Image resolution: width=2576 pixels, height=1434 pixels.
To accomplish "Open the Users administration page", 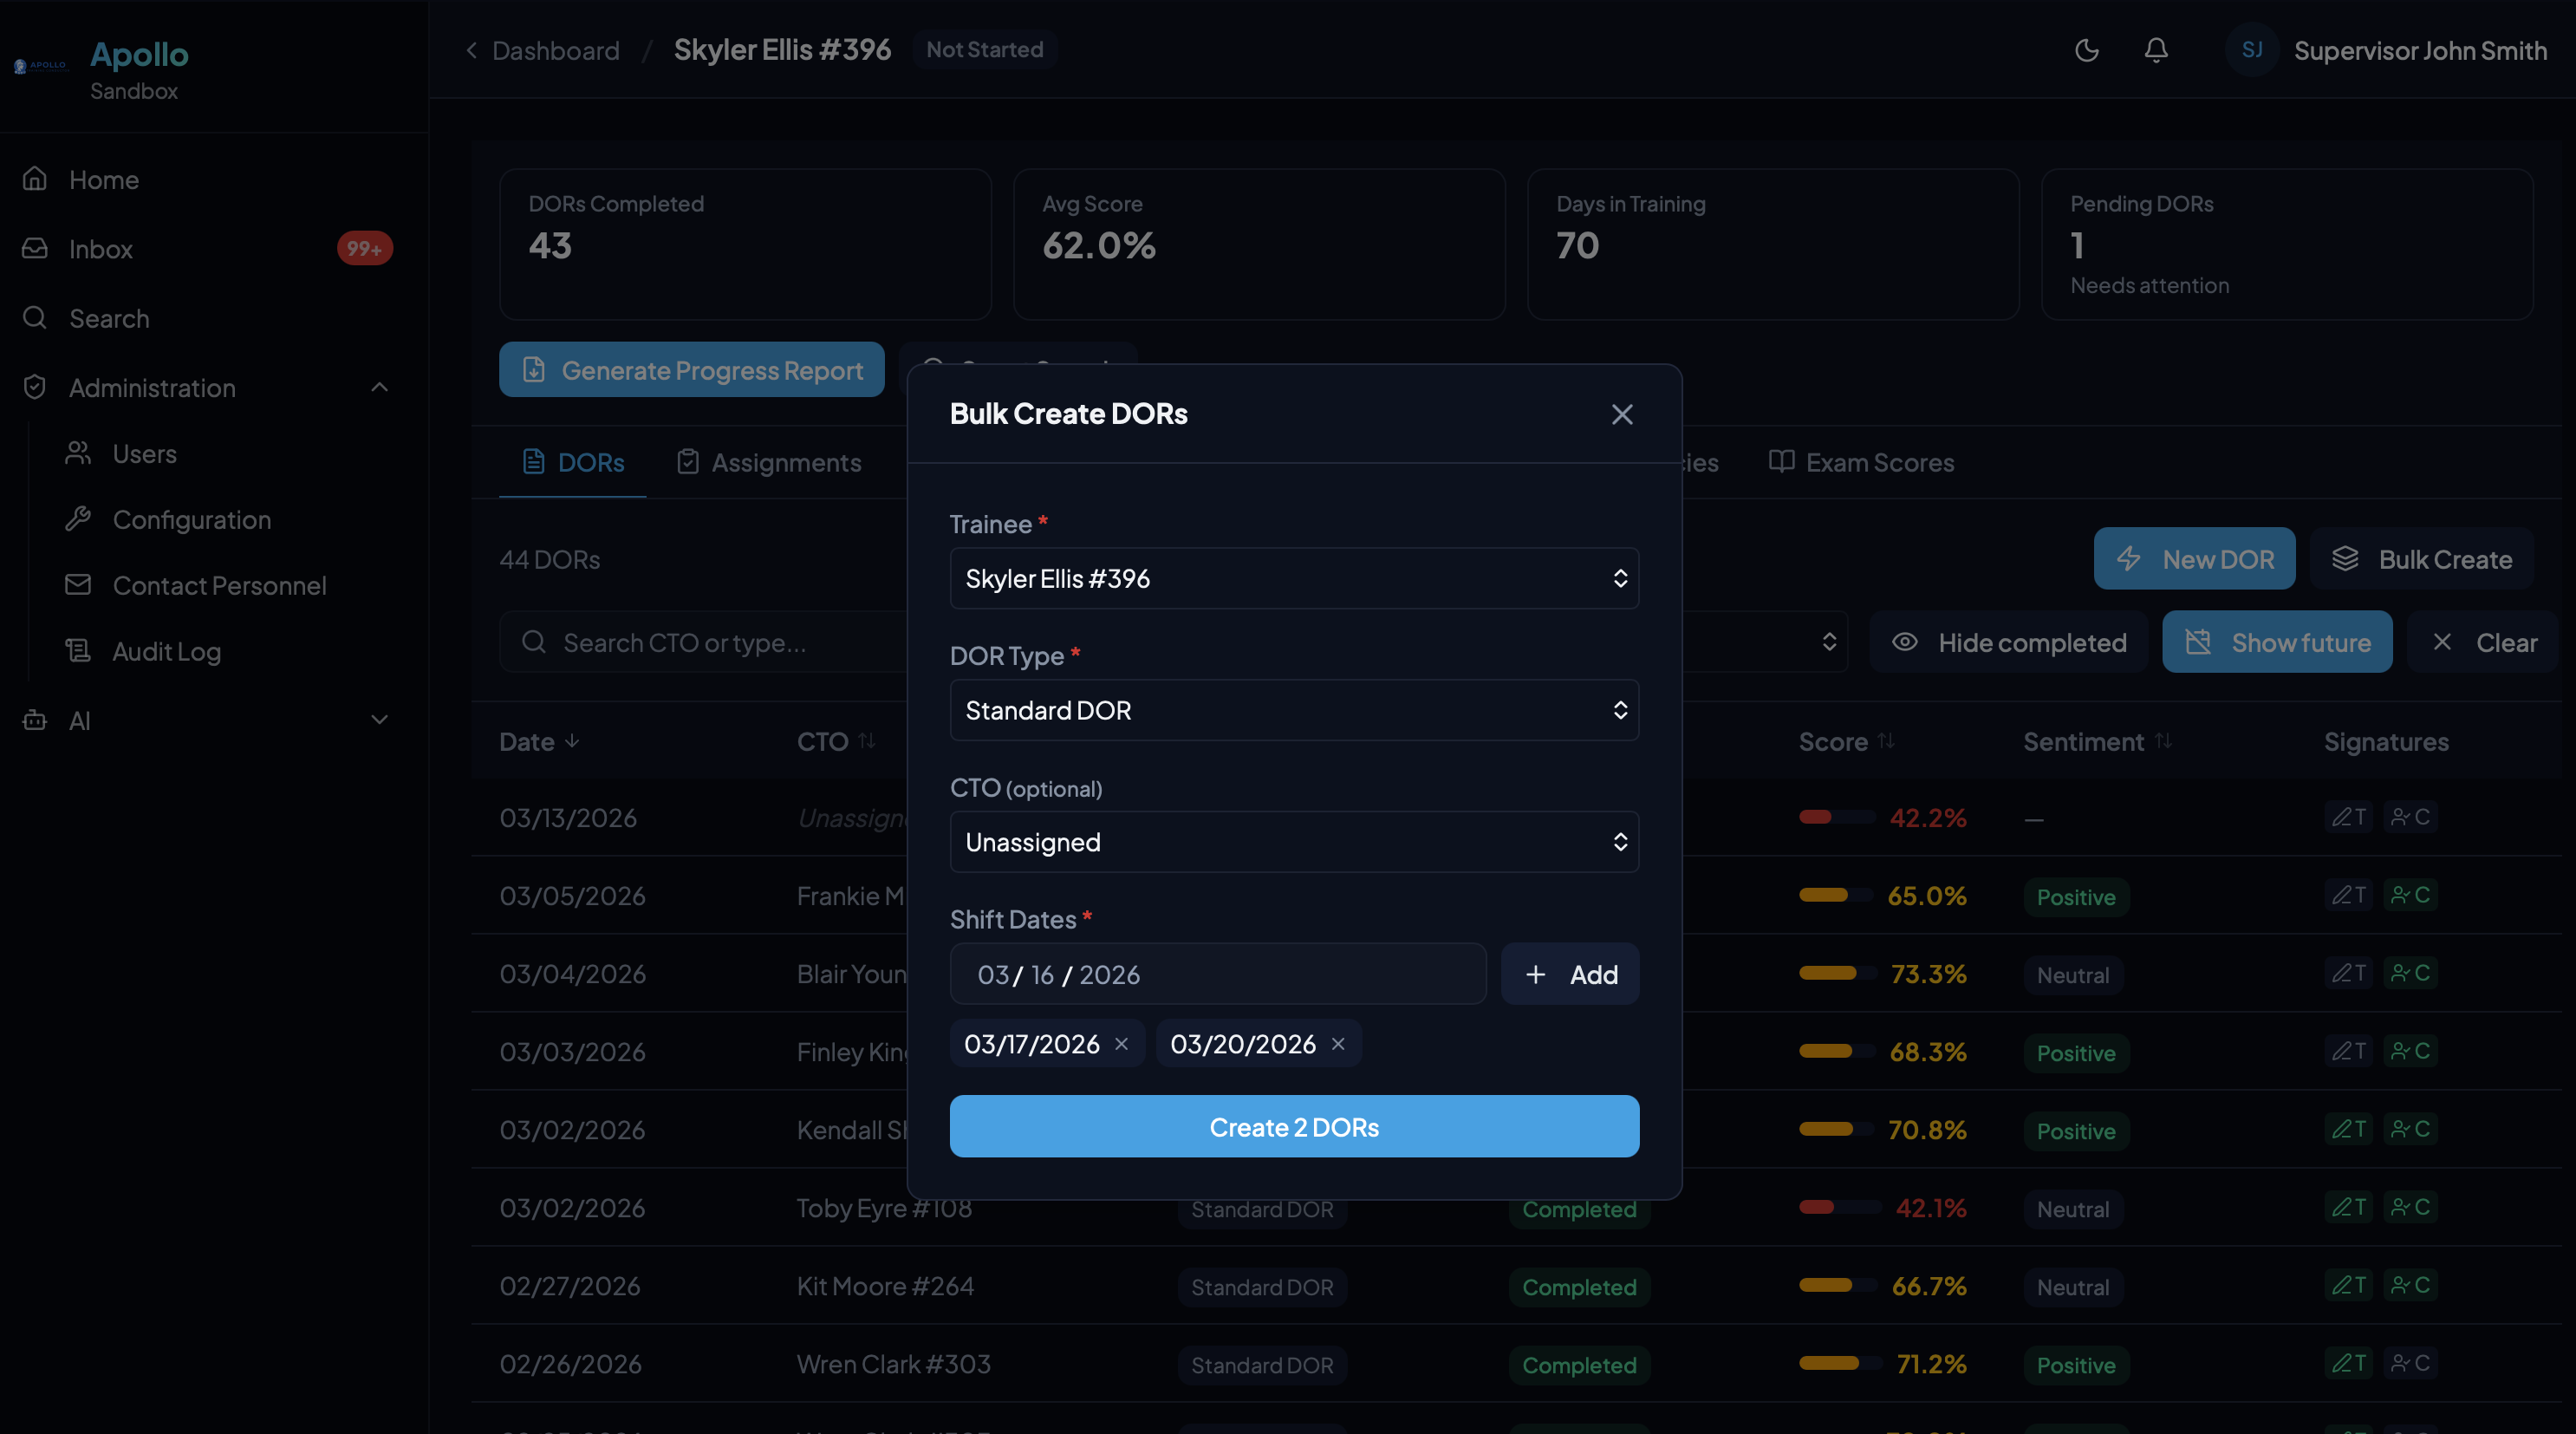I will [145, 453].
